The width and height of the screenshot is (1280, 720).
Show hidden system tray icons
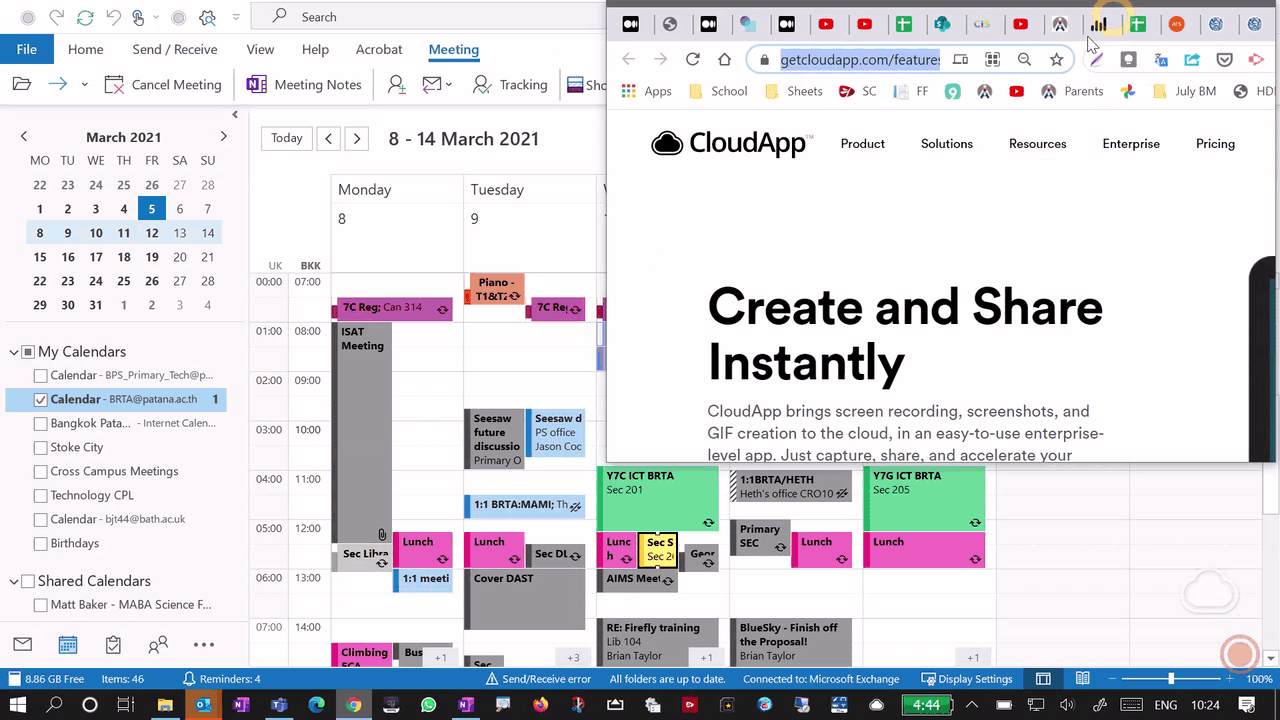click(970, 705)
